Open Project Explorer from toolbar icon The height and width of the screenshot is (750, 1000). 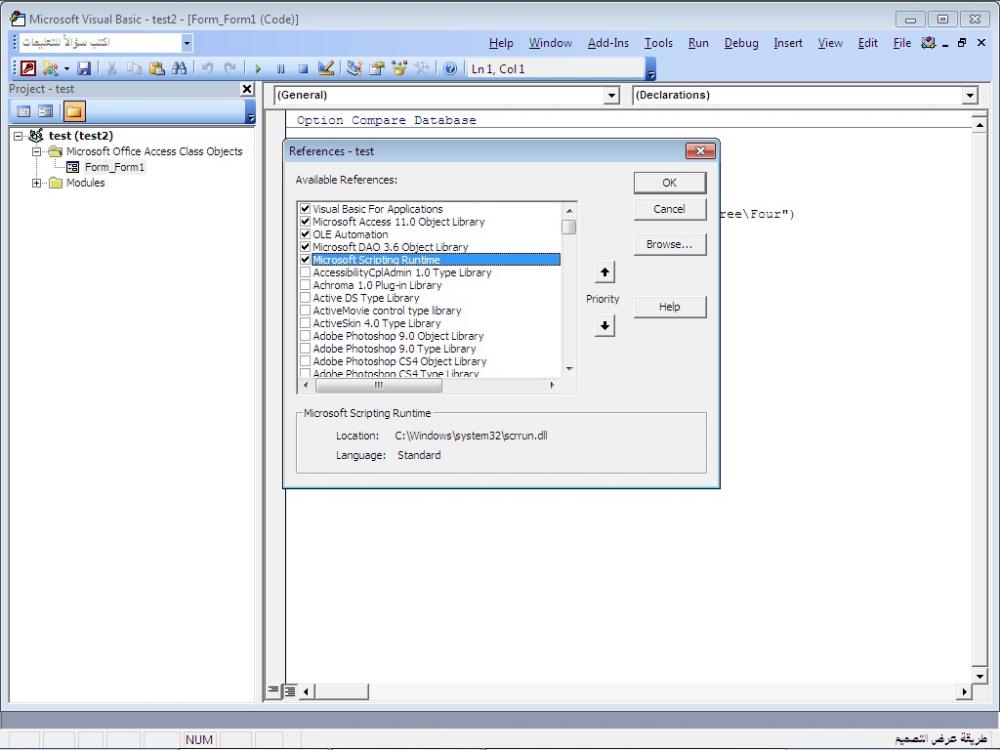(355, 68)
